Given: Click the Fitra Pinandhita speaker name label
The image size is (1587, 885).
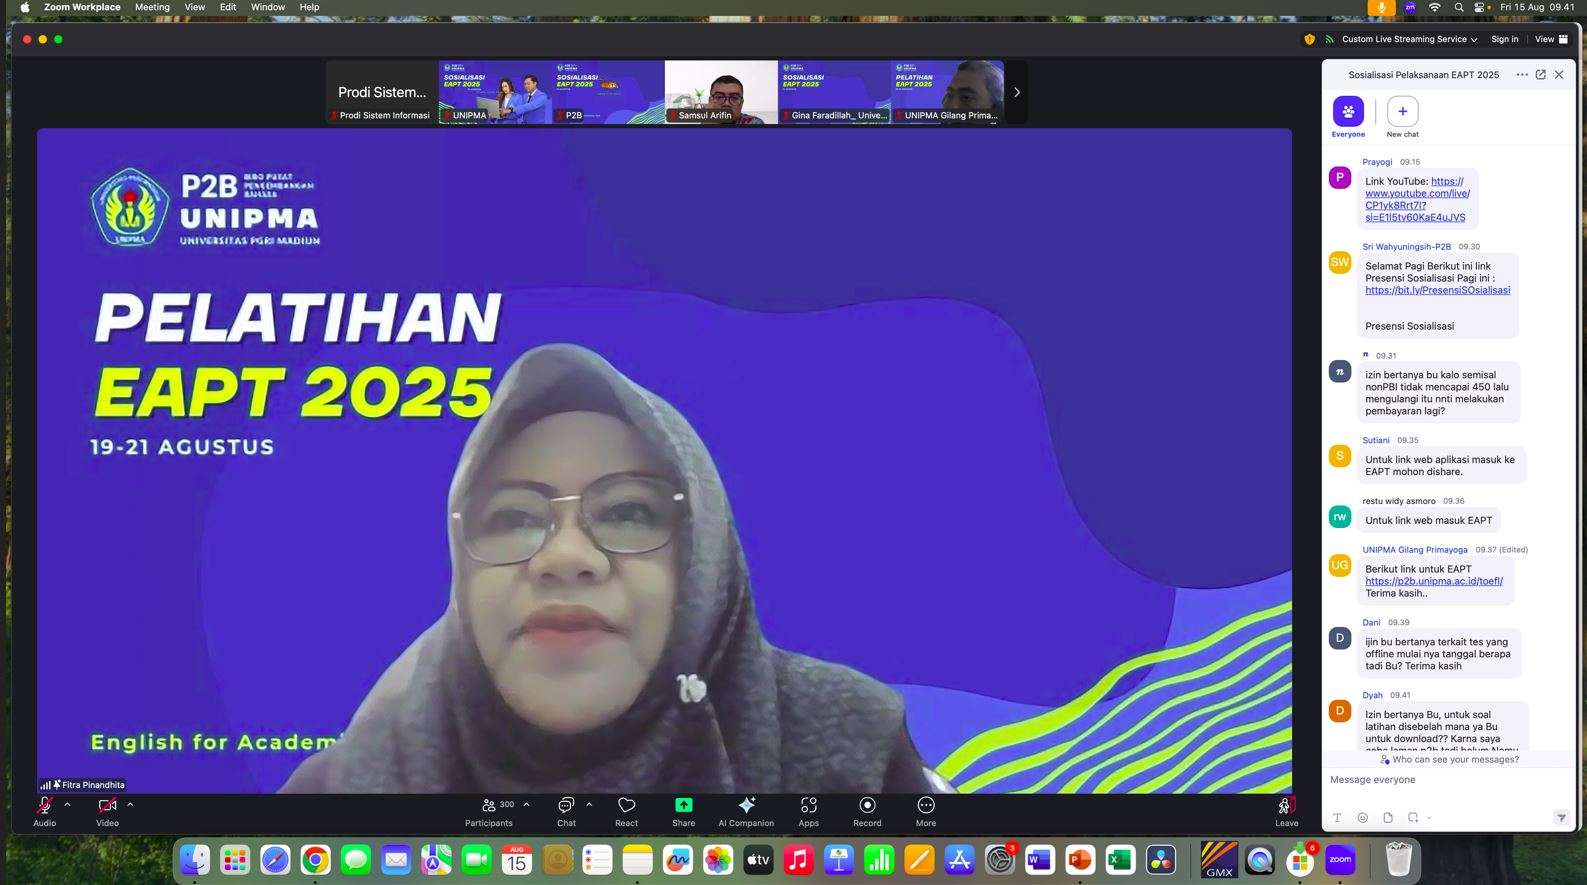Looking at the screenshot, I should [93, 785].
